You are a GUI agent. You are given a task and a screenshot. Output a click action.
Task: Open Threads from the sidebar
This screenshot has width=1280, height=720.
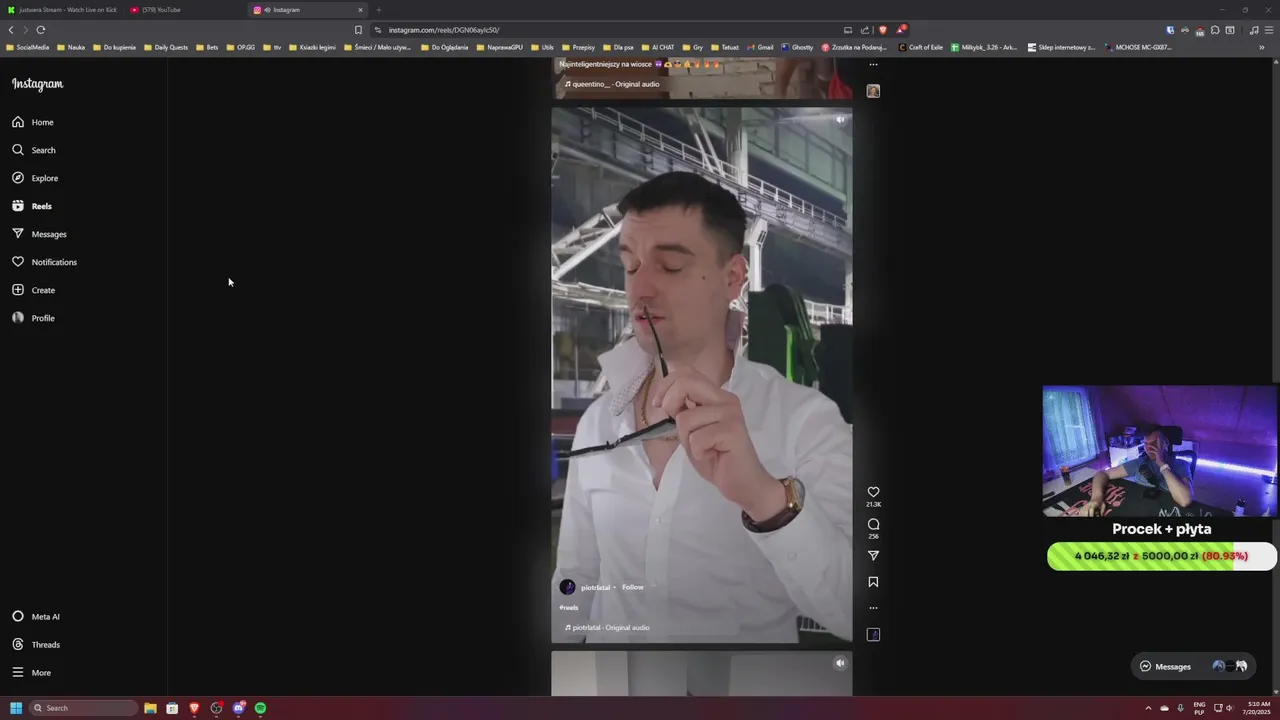tap(36, 645)
